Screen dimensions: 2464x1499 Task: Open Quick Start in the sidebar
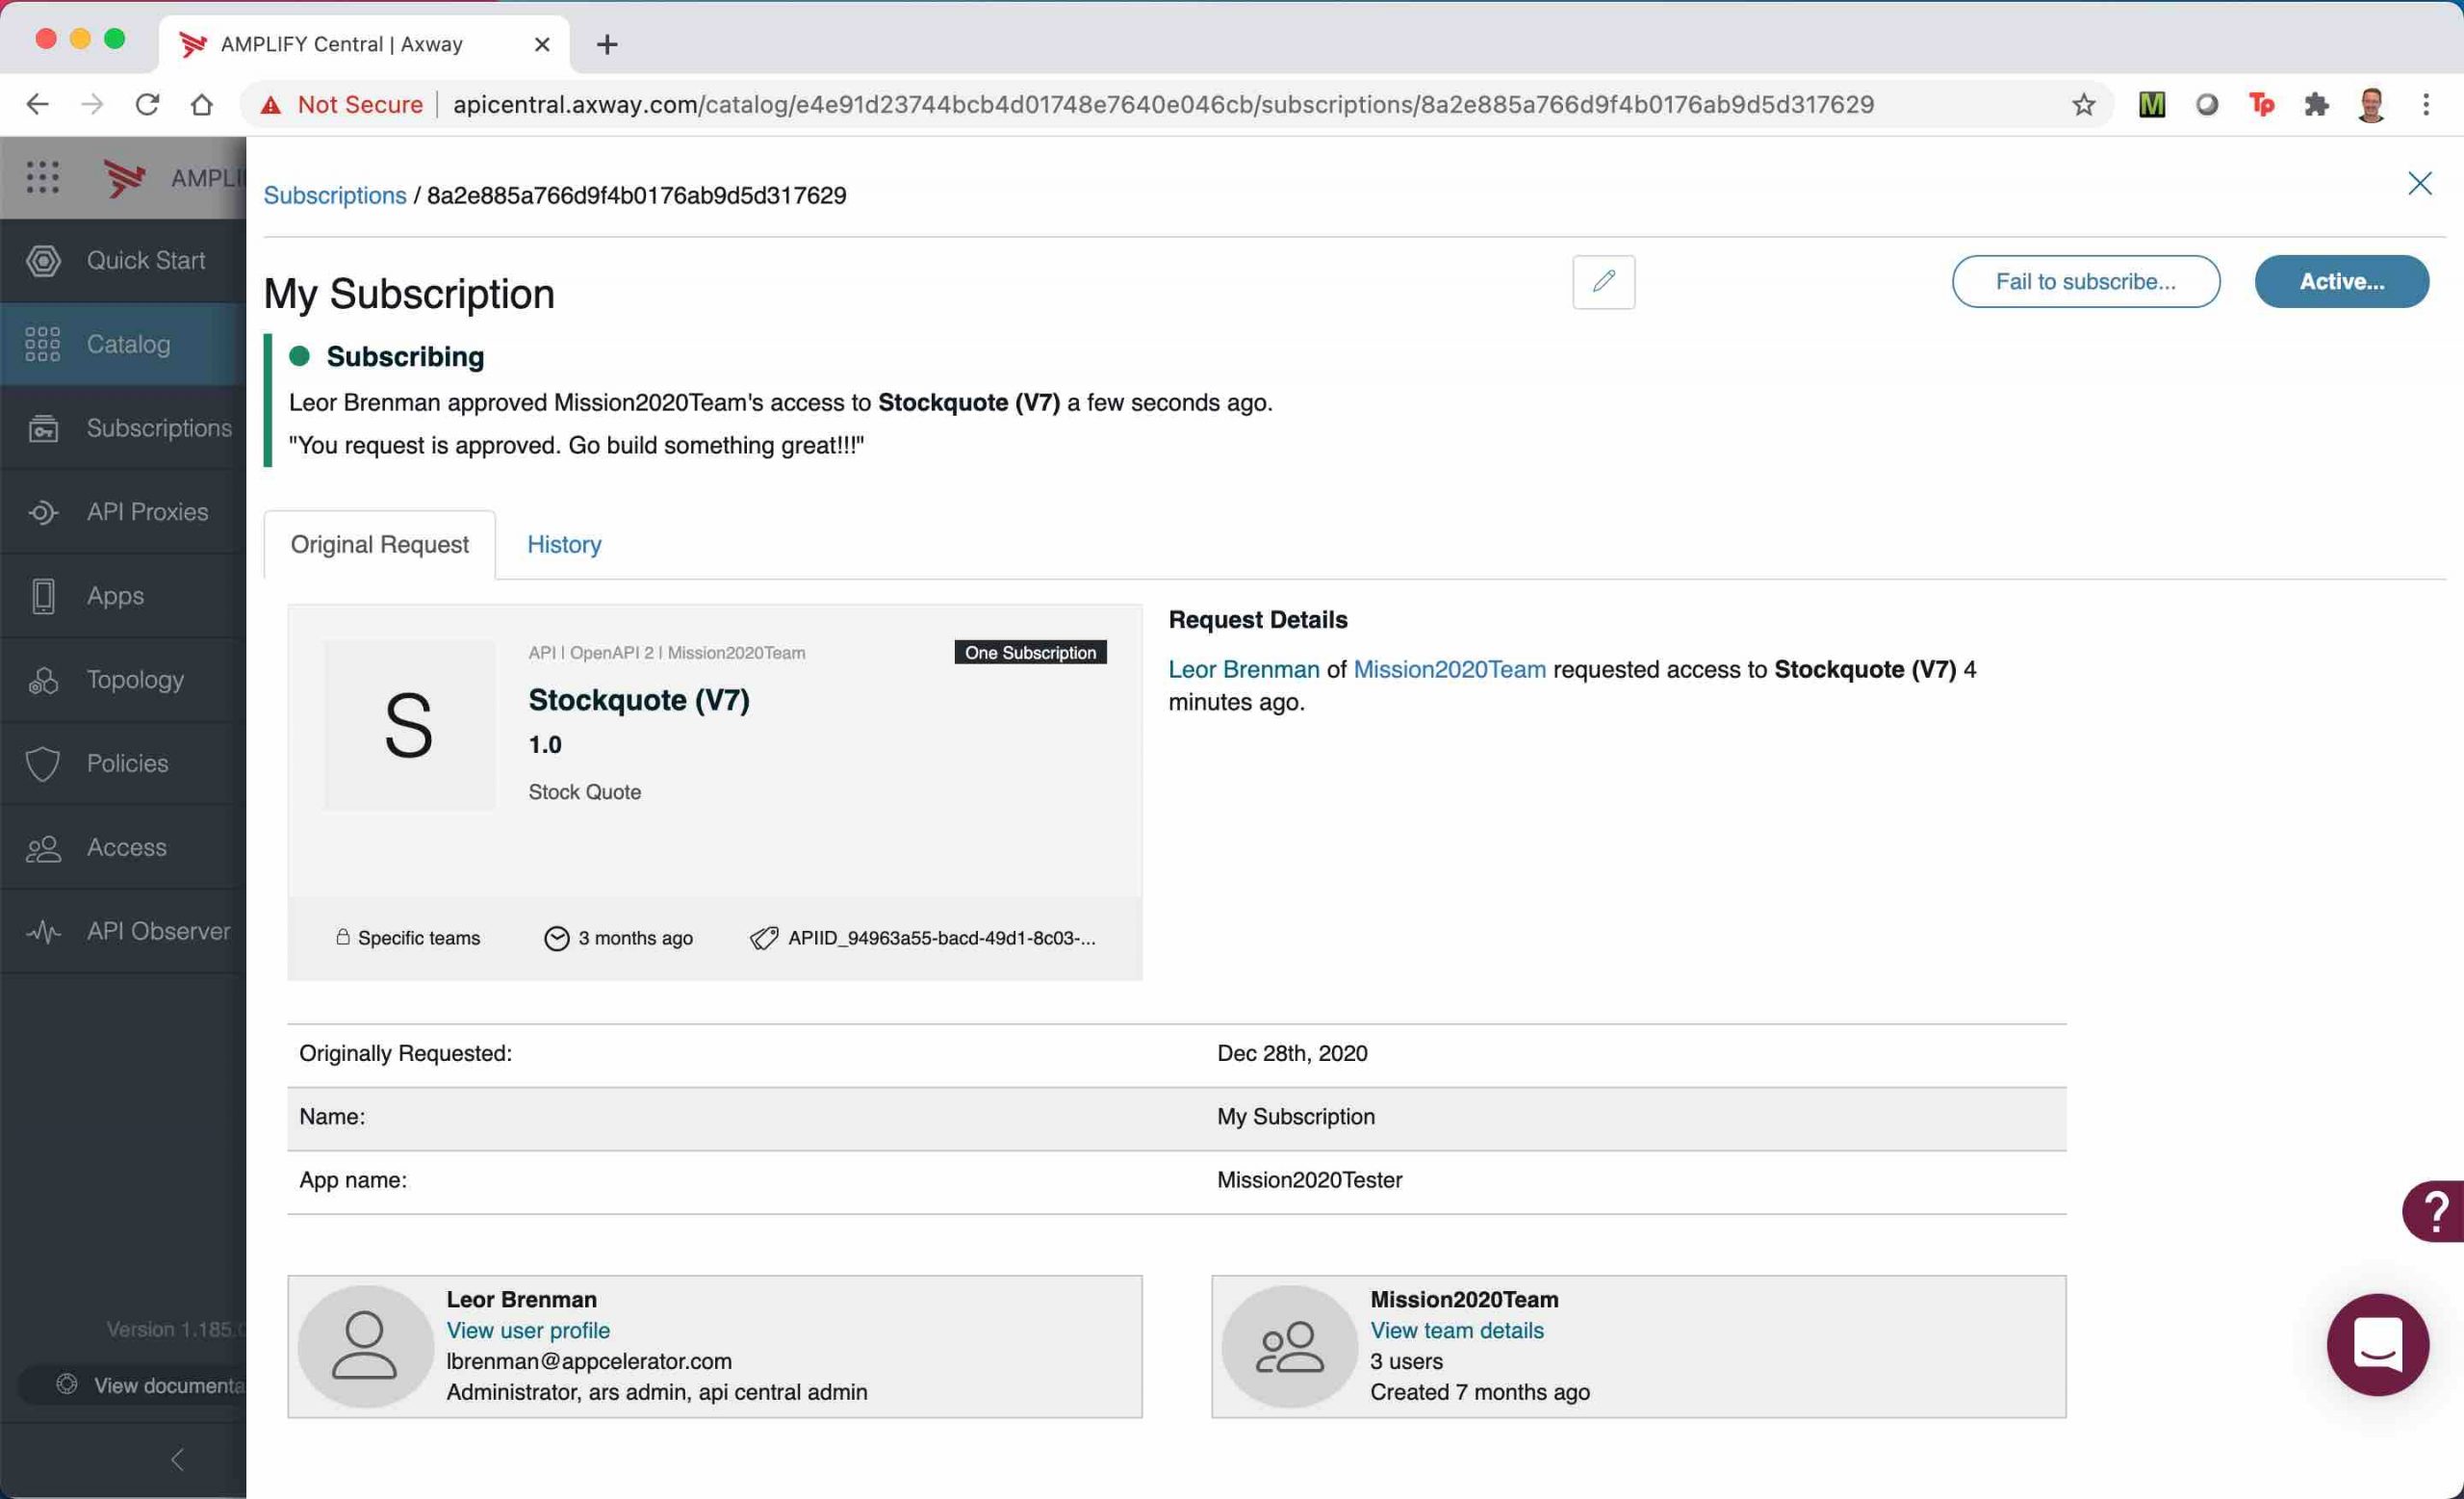(x=123, y=261)
